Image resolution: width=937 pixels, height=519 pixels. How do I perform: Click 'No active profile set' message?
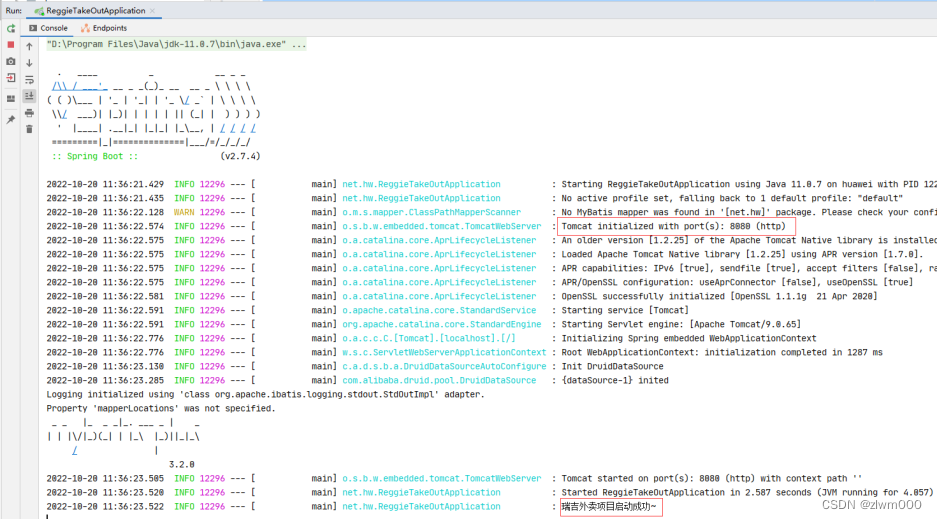[x=732, y=198]
